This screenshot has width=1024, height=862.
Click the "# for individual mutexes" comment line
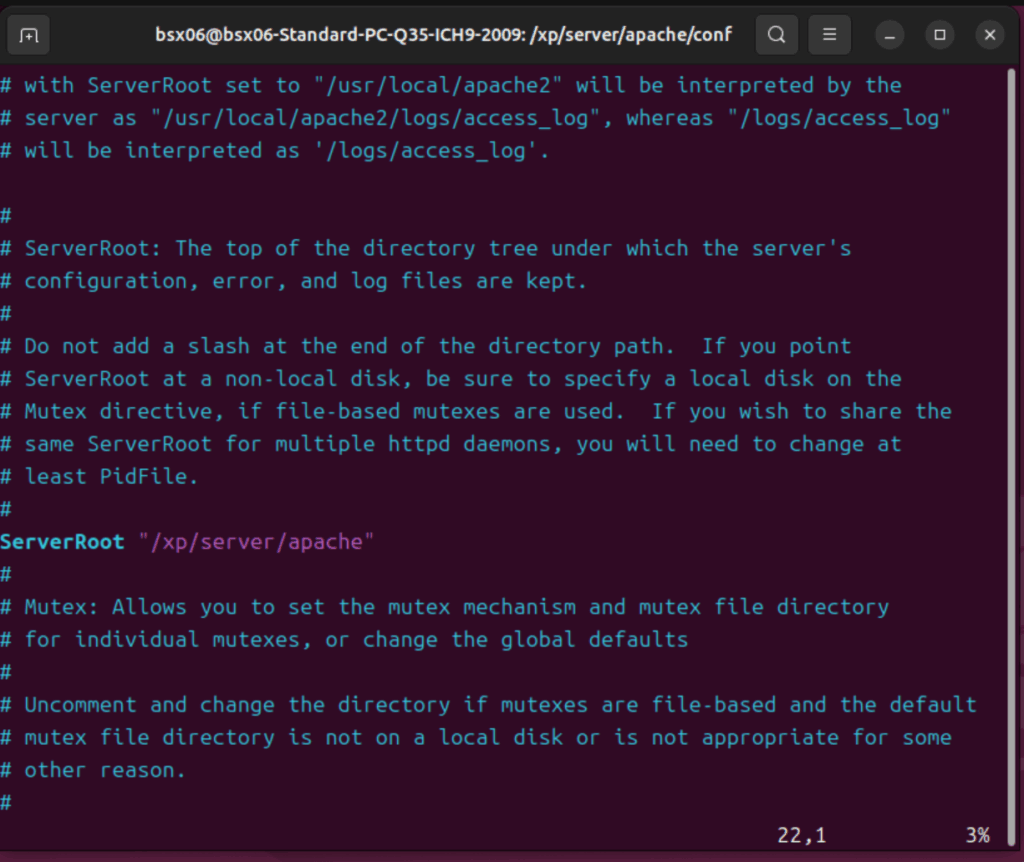tap(344, 640)
